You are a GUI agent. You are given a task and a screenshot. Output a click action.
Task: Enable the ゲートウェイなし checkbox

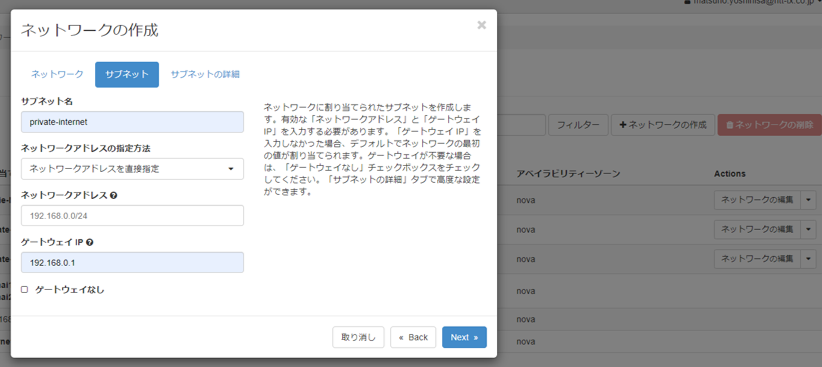click(x=25, y=289)
